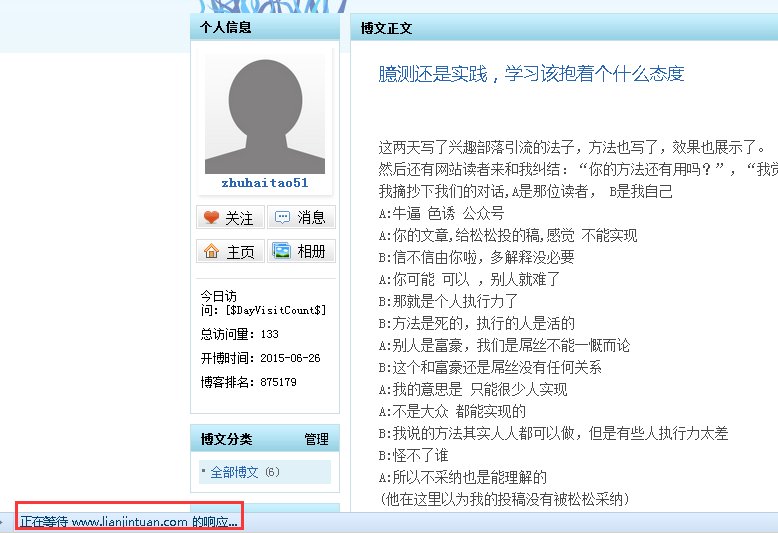
Task: Open the zhuhaitao51 username link
Action: 265,183
